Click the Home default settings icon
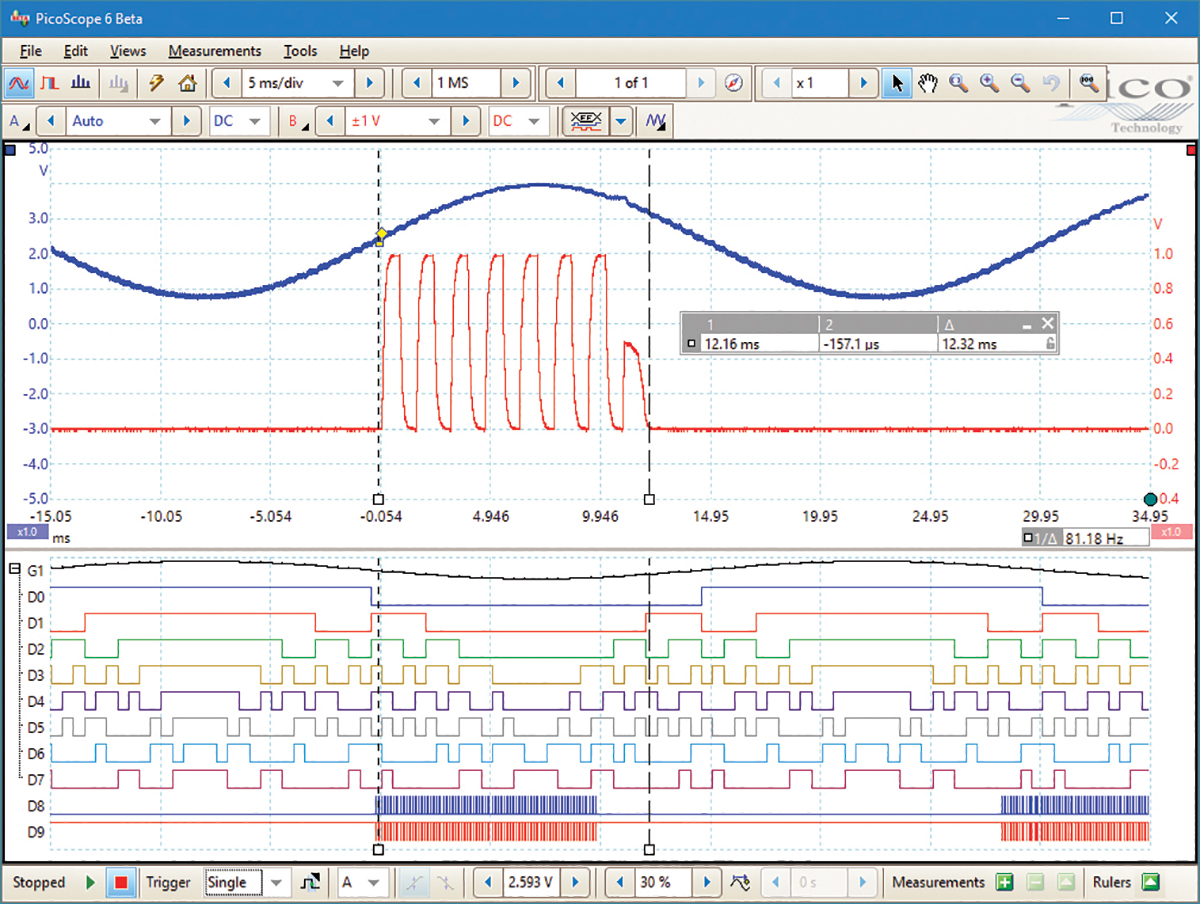 (188, 84)
